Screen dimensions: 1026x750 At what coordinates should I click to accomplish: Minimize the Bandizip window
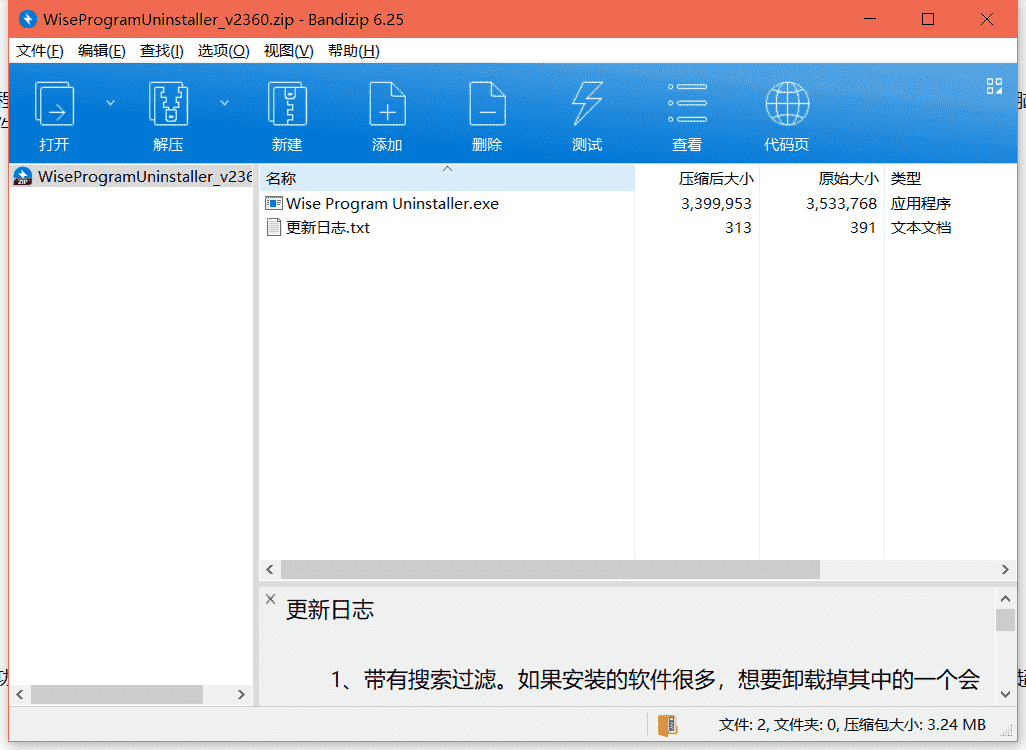point(870,19)
